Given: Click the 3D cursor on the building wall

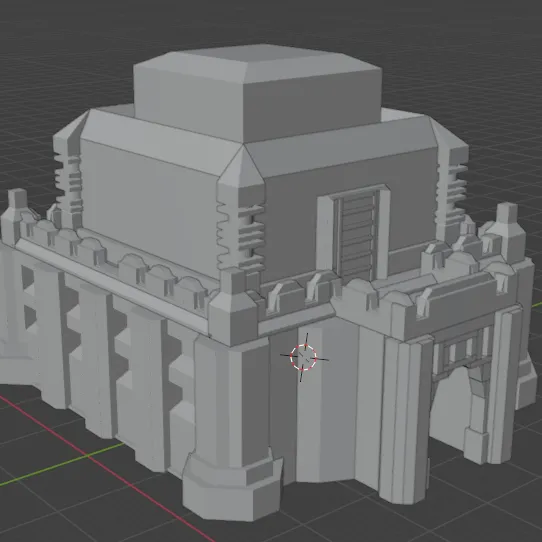Looking at the screenshot, I should pyautogui.click(x=303, y=357).
